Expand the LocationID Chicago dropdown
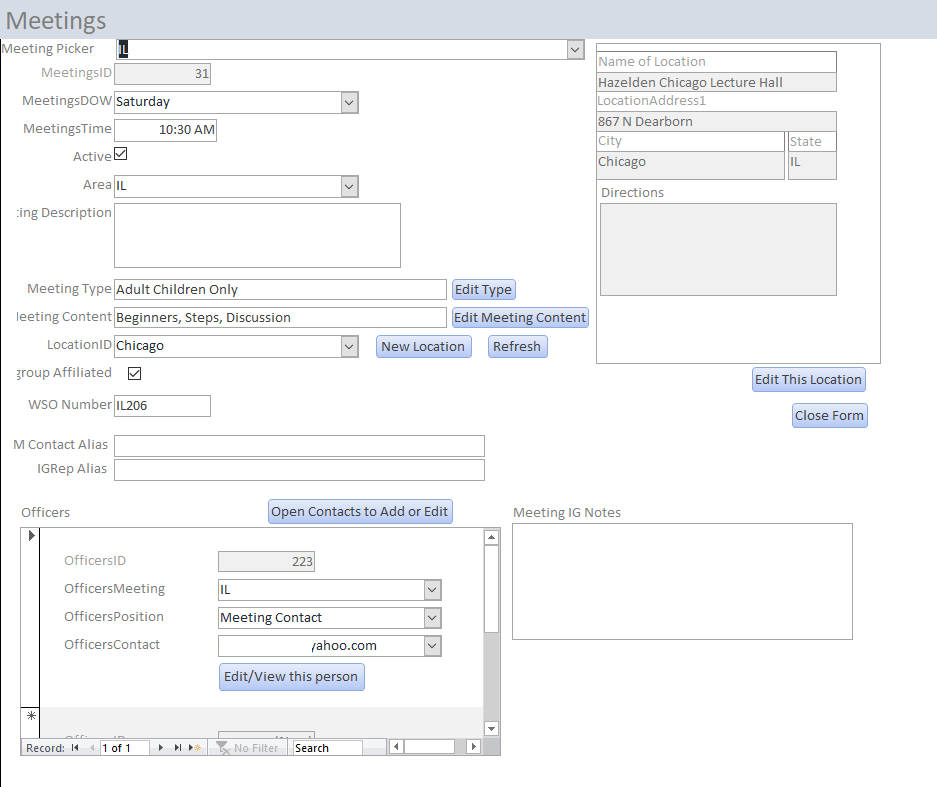This screenshot has width=937, height=787. click(x=349, y=346)
